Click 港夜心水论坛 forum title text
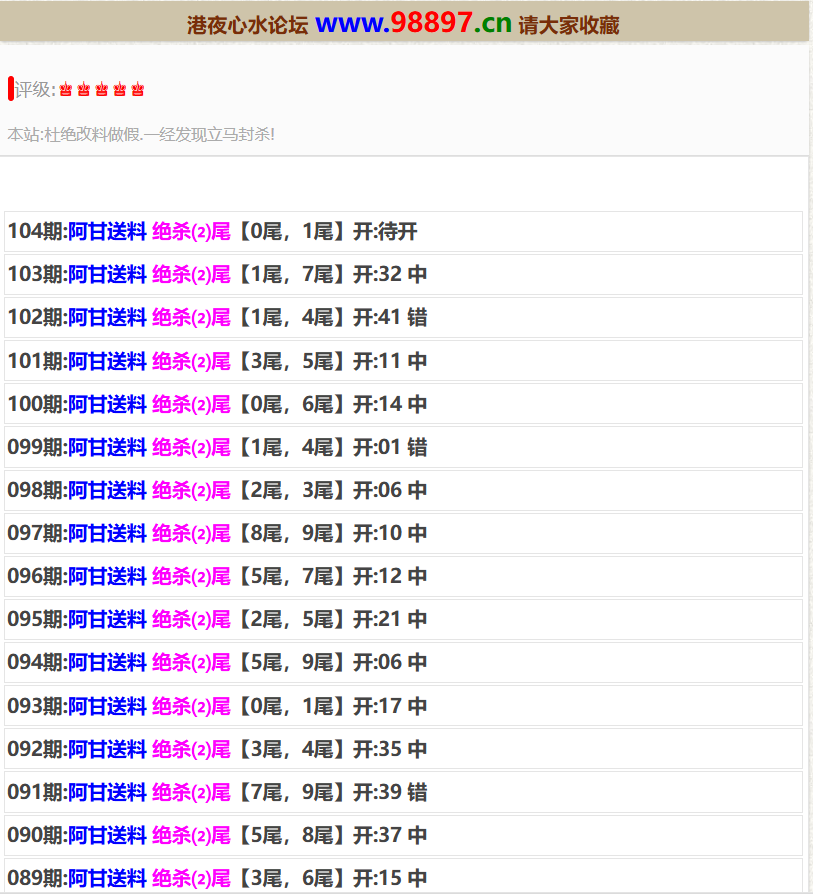Viewport: 813px width, 895px height. point(247,26)
